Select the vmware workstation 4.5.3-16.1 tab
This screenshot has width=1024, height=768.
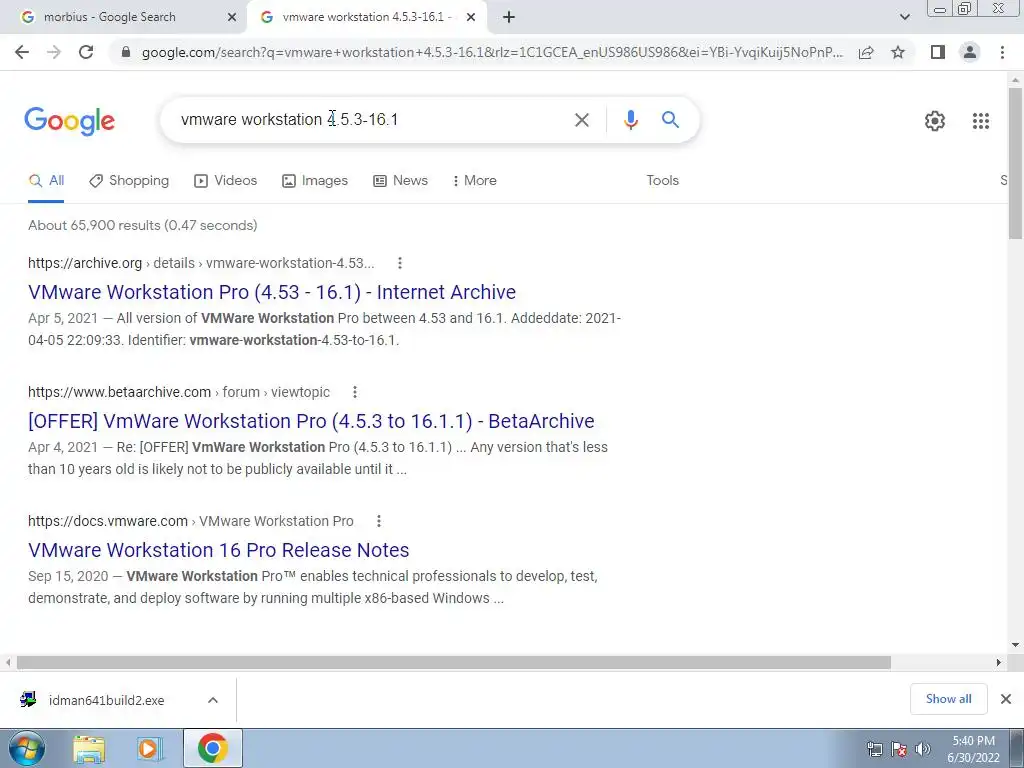pyautogui.click(x=366, y=17)
